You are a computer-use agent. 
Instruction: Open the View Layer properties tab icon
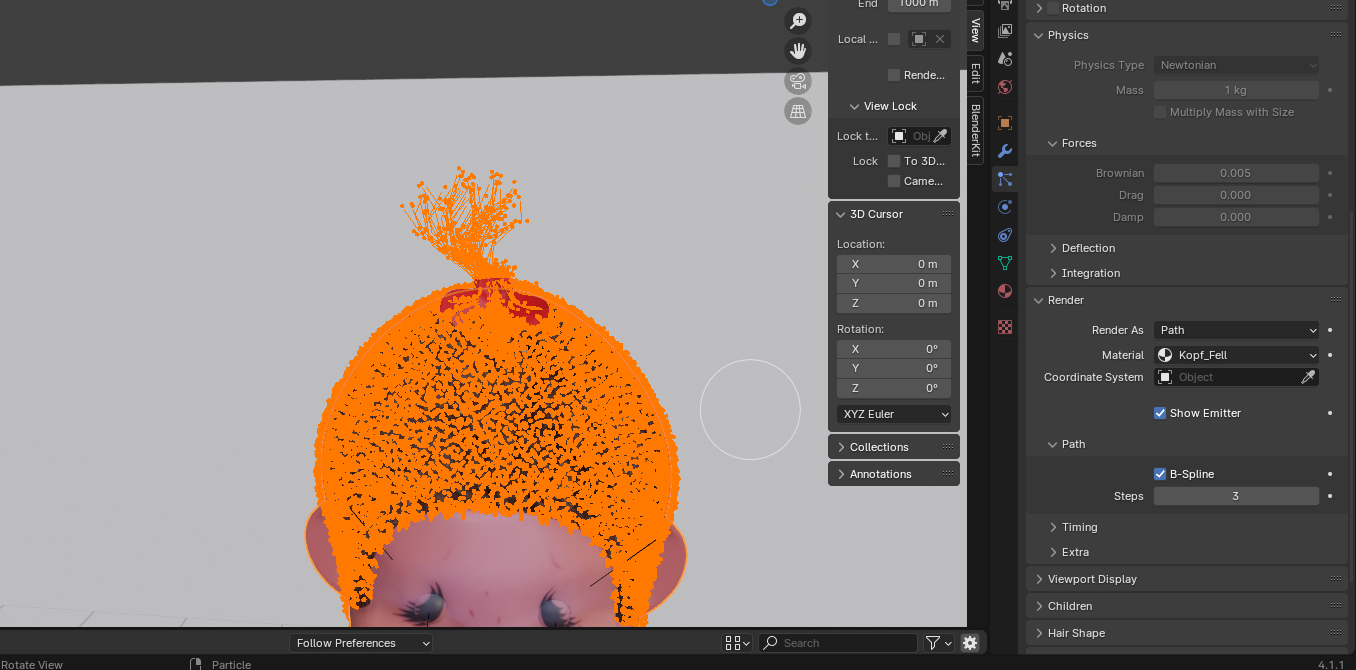click(x=1005, y=31)
